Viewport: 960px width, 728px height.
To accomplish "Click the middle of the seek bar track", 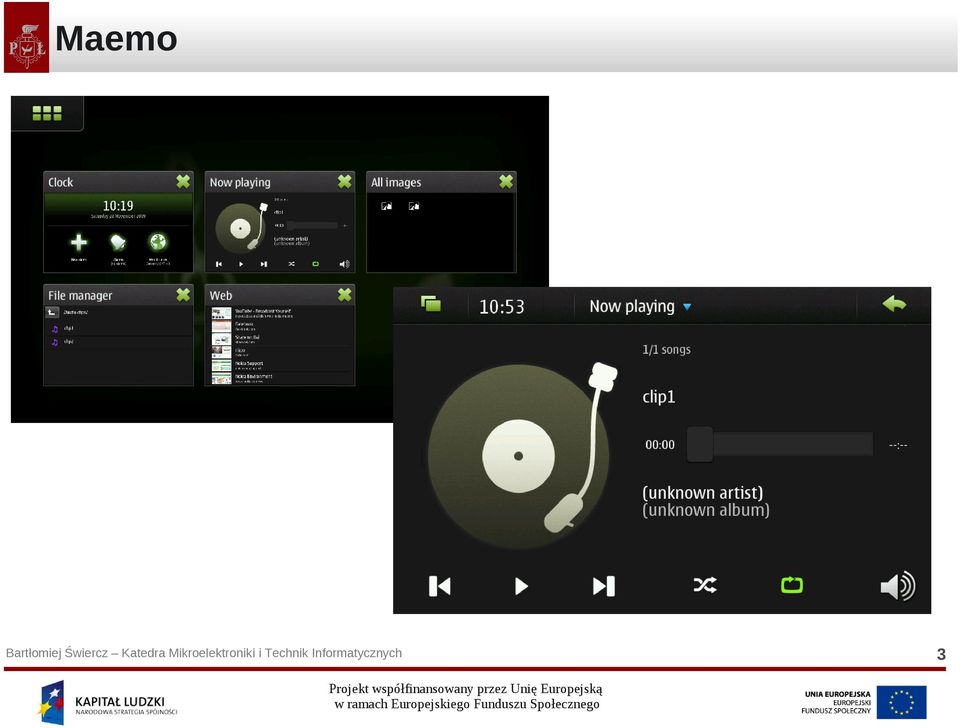I will coord(780,444).
